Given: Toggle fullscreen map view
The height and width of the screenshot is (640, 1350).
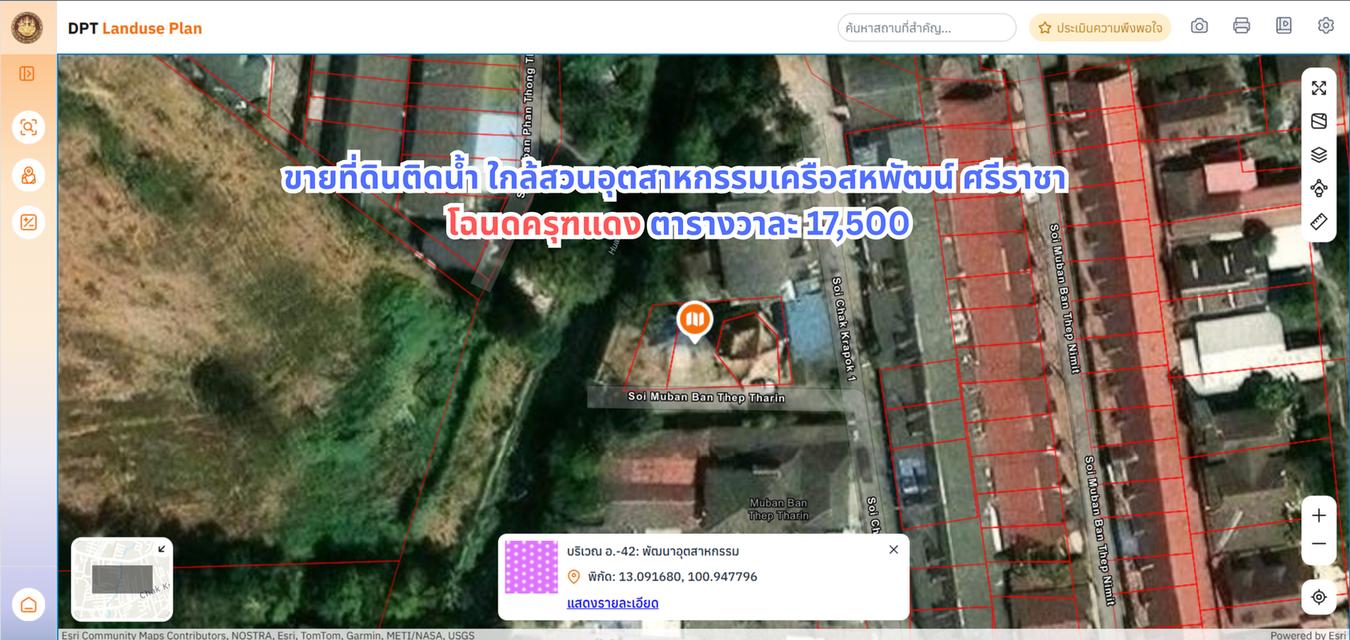Looking at the screenshot, I should point(1319,87).
